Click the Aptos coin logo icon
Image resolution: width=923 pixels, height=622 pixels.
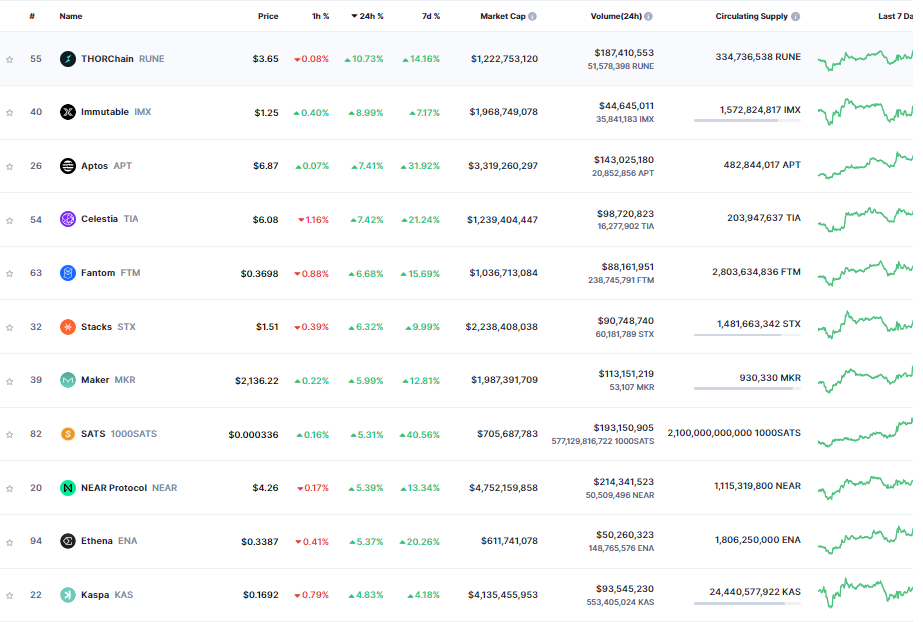pos(68,166)
